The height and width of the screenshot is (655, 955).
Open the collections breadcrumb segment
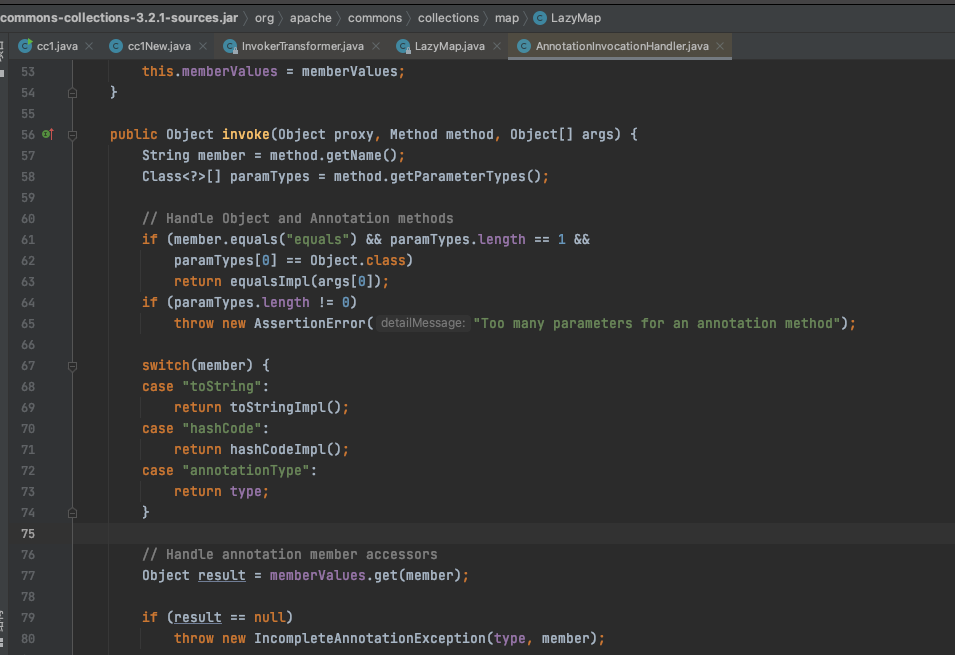(448, 18)
